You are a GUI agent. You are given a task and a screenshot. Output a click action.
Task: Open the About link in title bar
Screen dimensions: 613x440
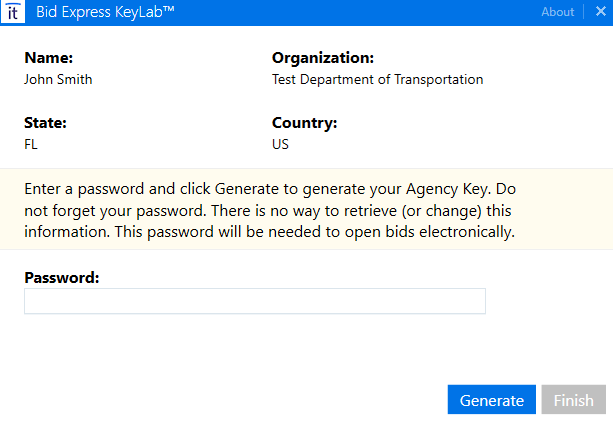(x=557, y=12)
